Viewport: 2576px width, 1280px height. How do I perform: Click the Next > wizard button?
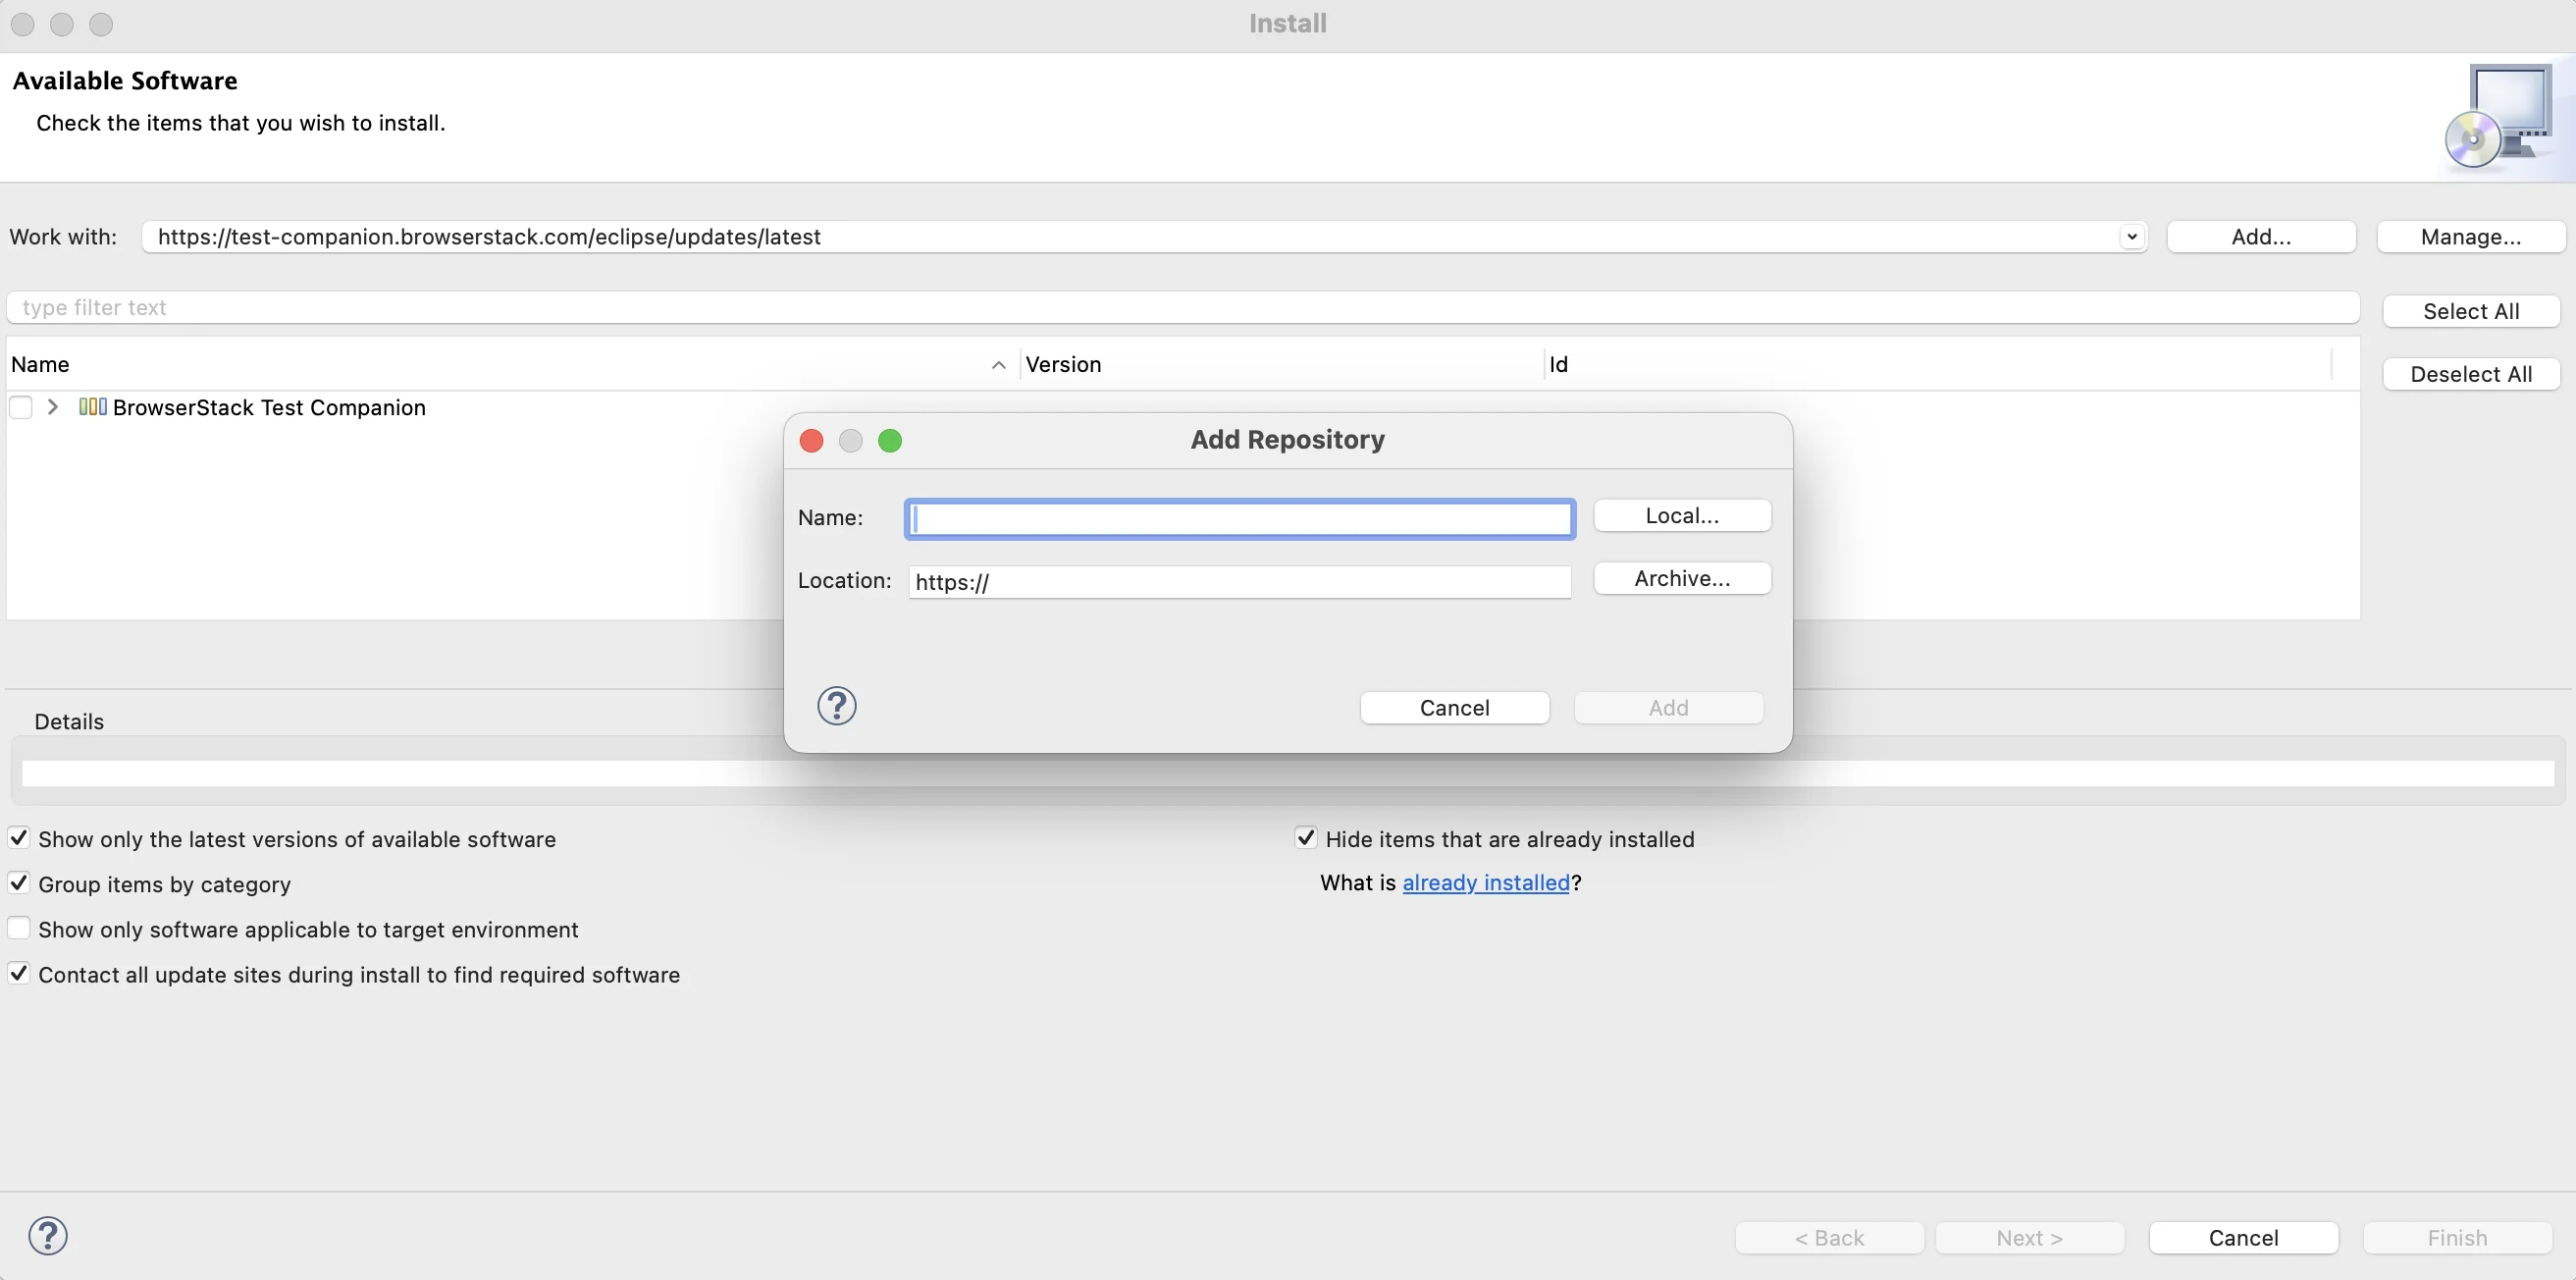[2029, 1238]
